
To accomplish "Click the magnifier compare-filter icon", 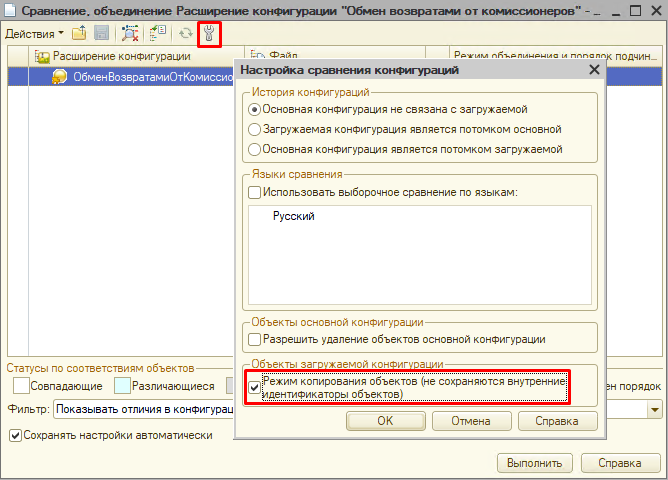I will pos(130,33).
